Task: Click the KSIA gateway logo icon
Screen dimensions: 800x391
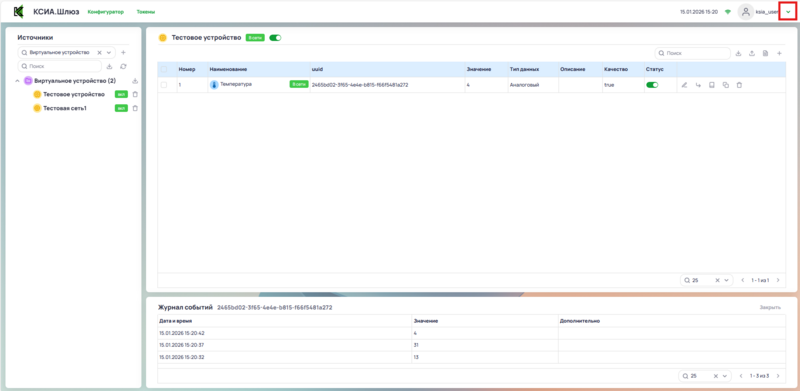Action: pyautogui.click(x=19, y=11)
